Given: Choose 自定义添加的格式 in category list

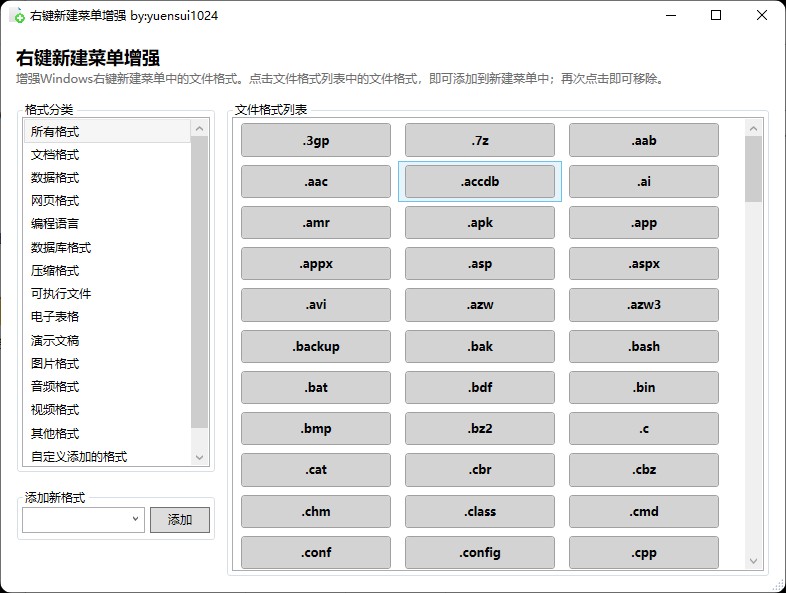Looking at the screenshot, I should pos(107,457).
